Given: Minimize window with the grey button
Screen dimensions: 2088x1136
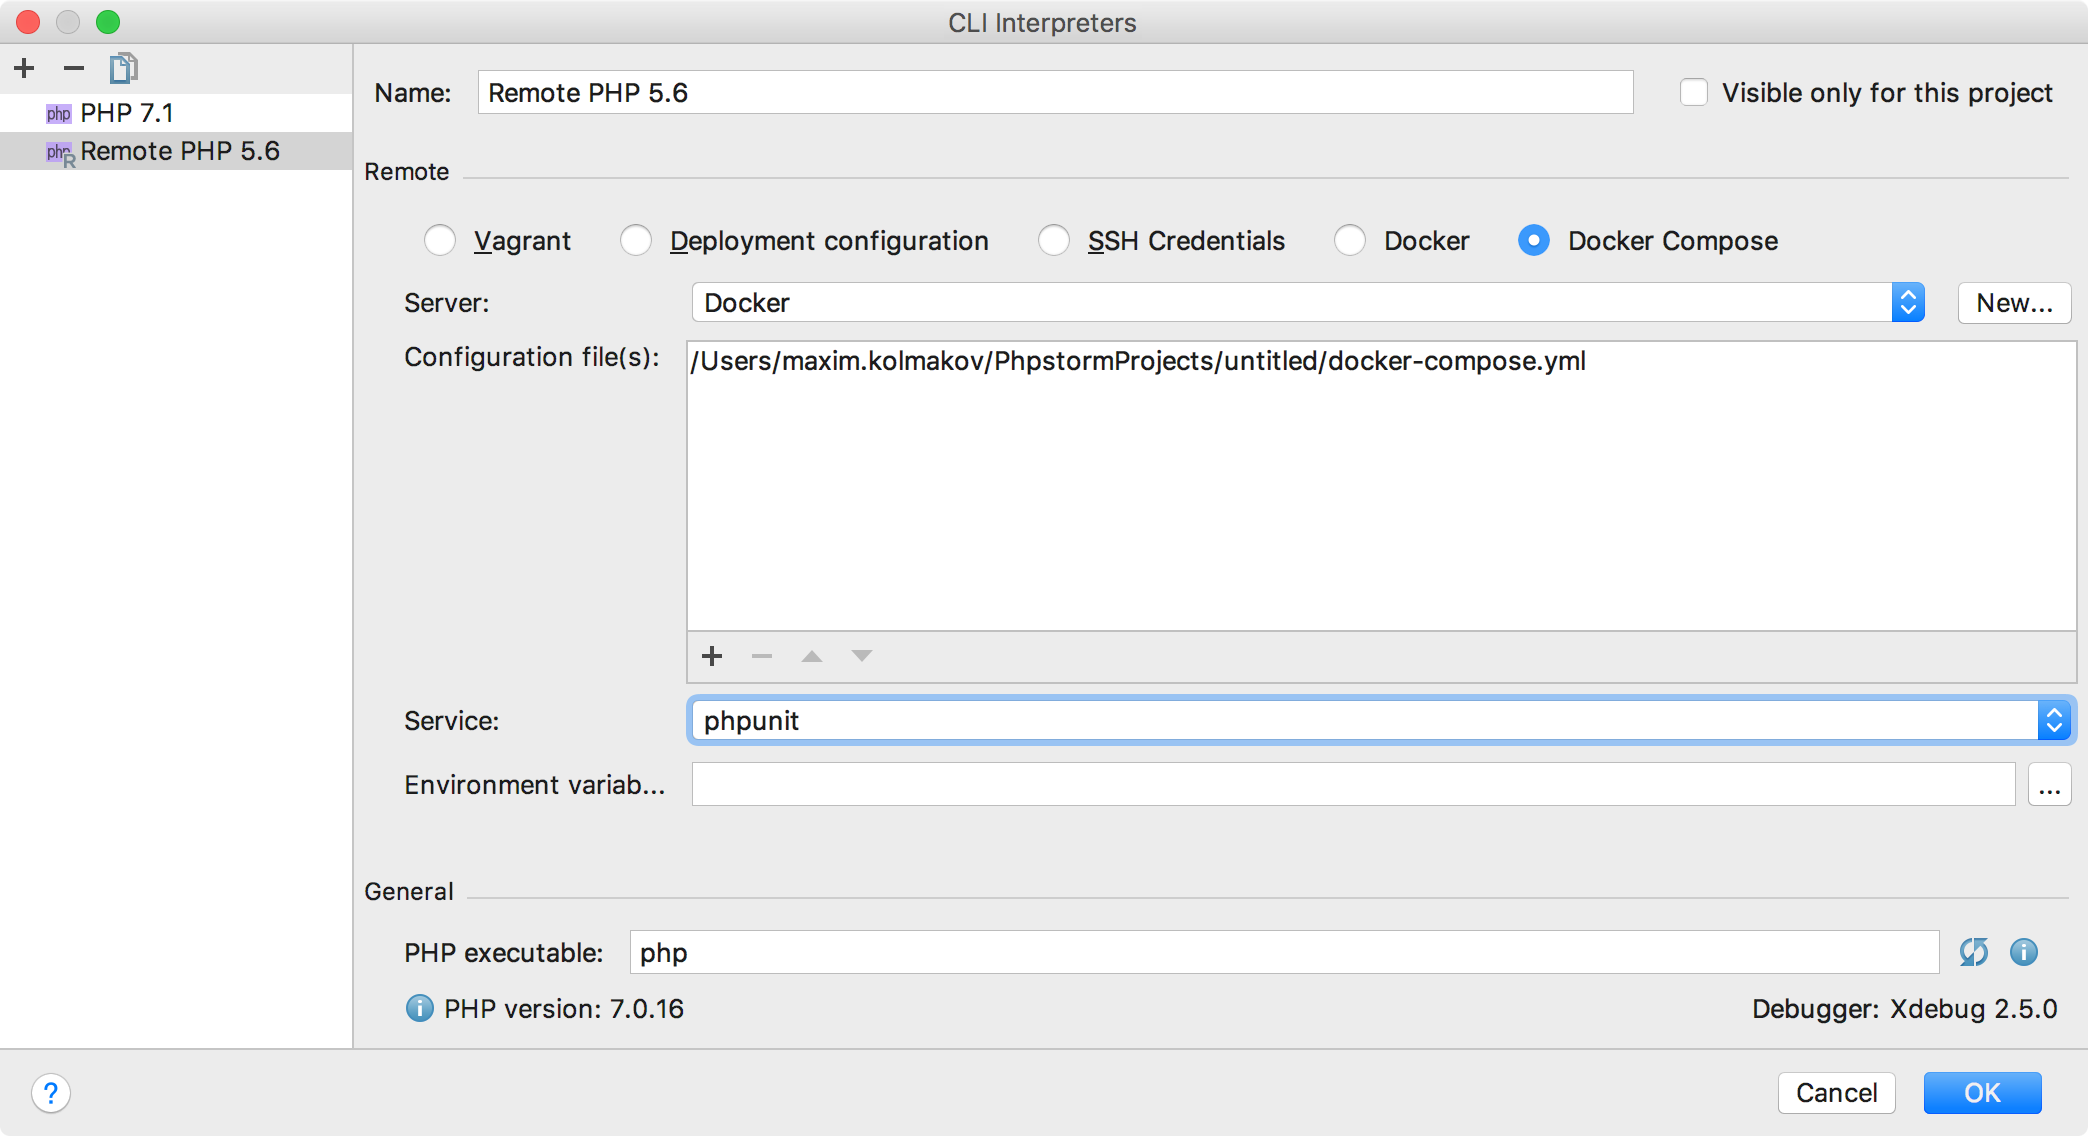Looking at the screenshot, I should coord(68,21).
